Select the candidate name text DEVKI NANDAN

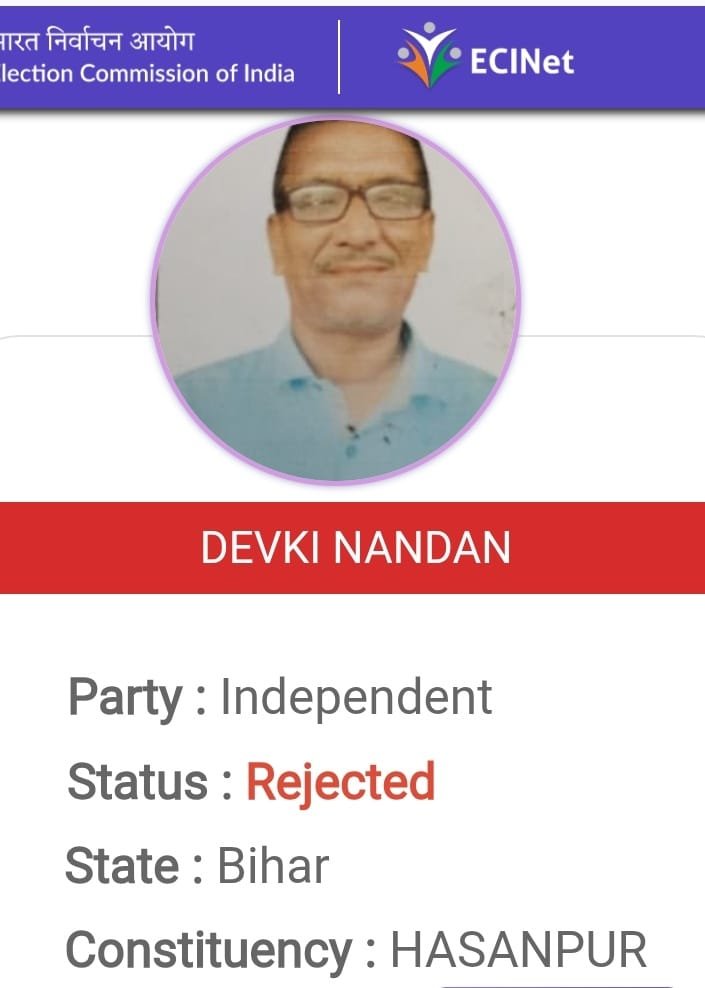(x=355, y=548)
